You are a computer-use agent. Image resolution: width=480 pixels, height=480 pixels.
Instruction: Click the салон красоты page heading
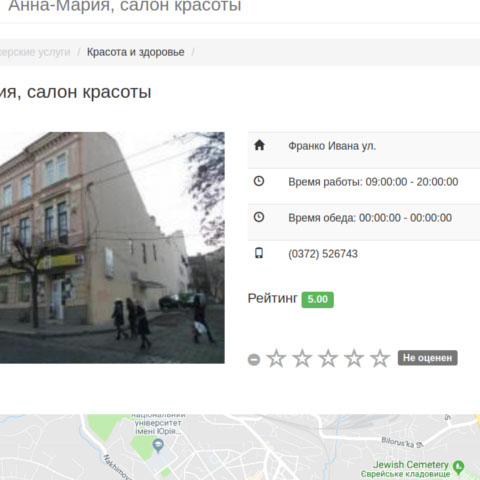pyautogui.click(x=76, y=92)
